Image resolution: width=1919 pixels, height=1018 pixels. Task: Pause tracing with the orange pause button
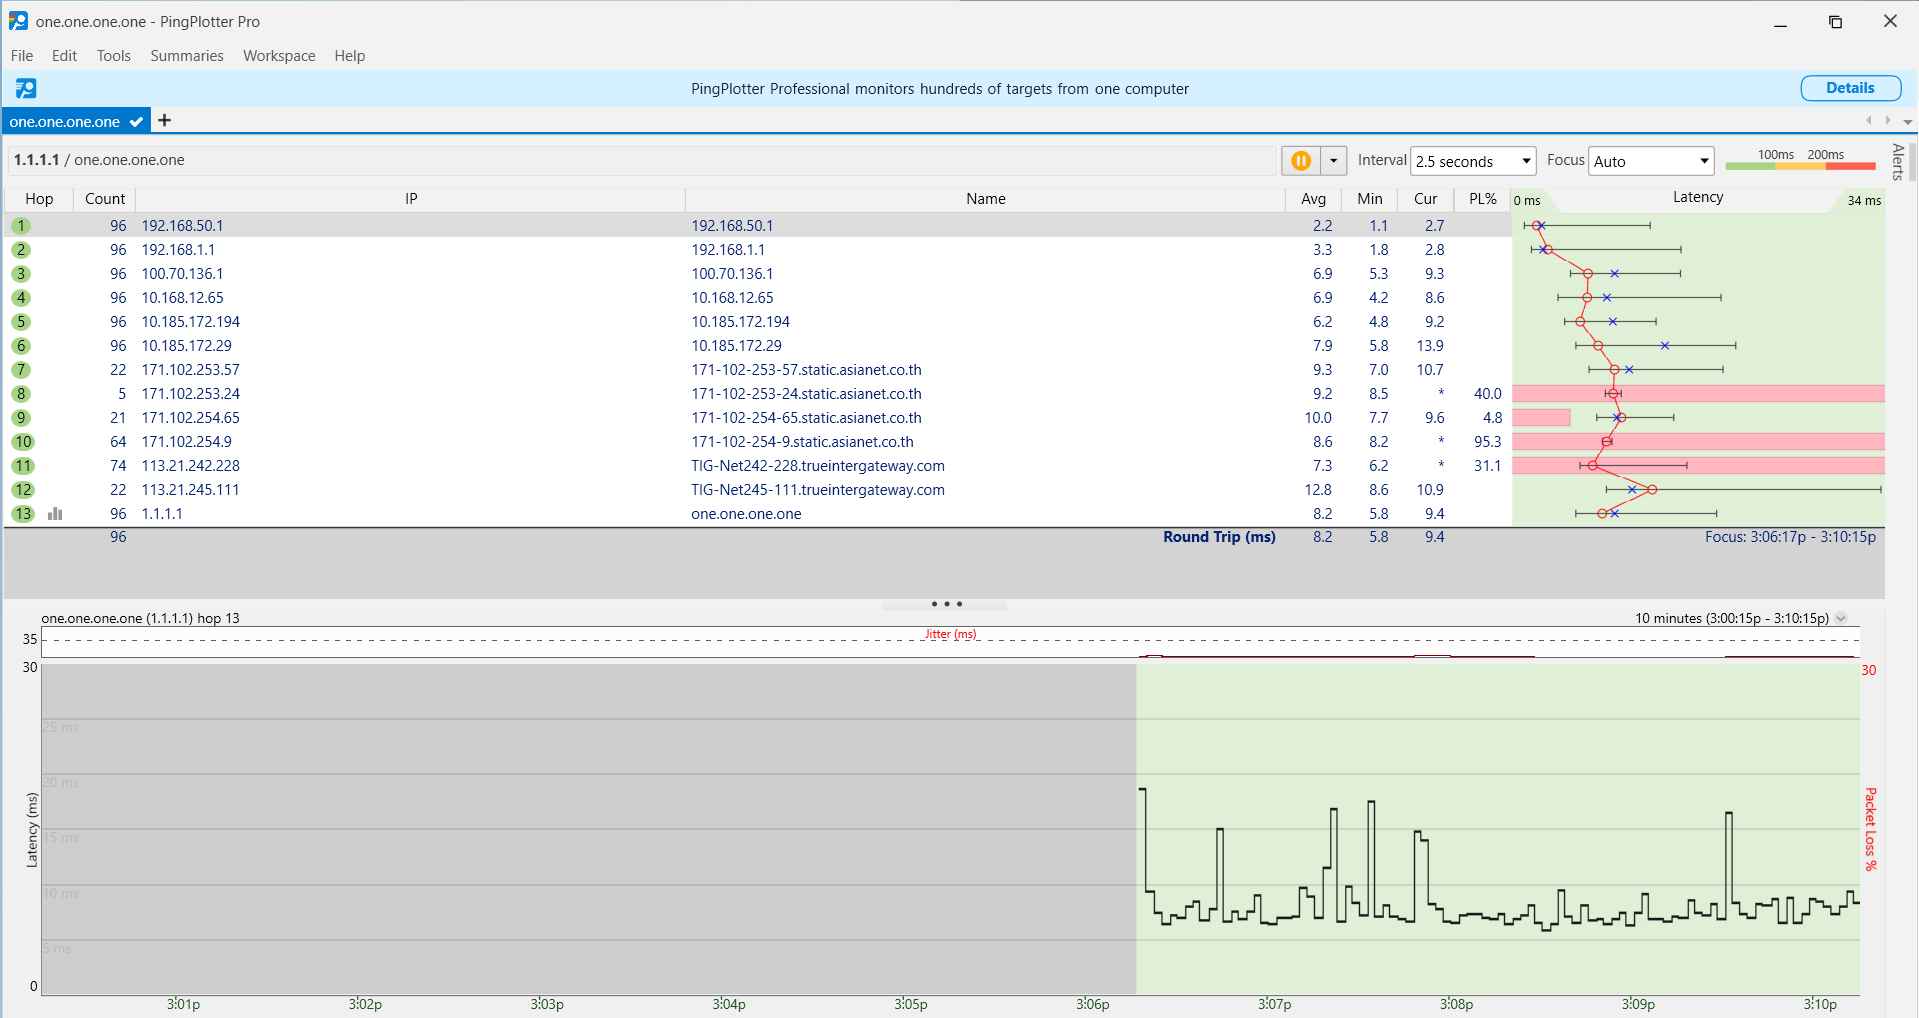pos(1300,161)
